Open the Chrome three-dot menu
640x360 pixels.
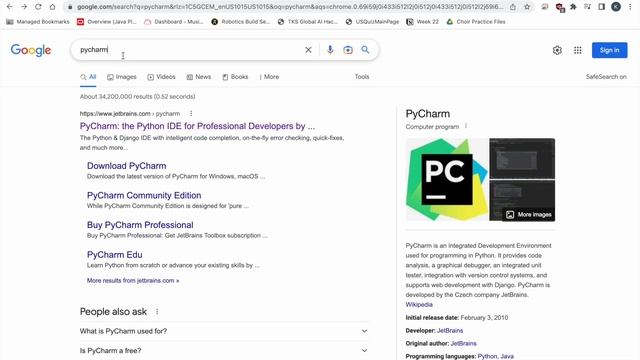click(630, 7)
